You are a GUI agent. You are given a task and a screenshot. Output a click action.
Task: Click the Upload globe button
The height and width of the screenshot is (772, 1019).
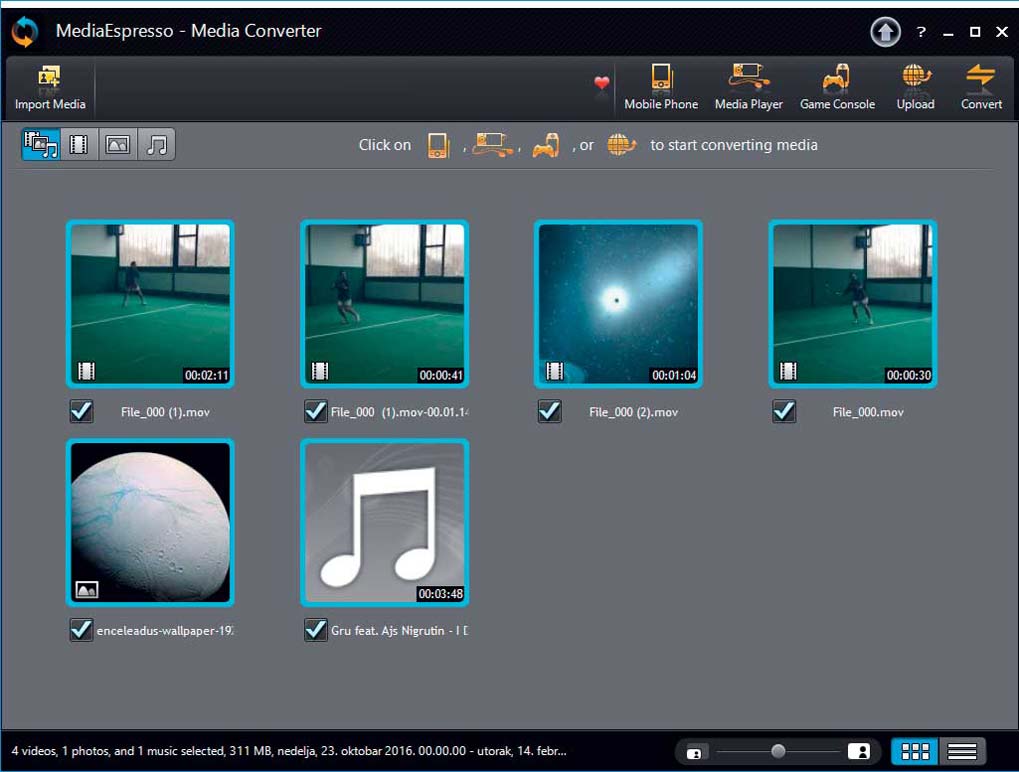point(915,88)
